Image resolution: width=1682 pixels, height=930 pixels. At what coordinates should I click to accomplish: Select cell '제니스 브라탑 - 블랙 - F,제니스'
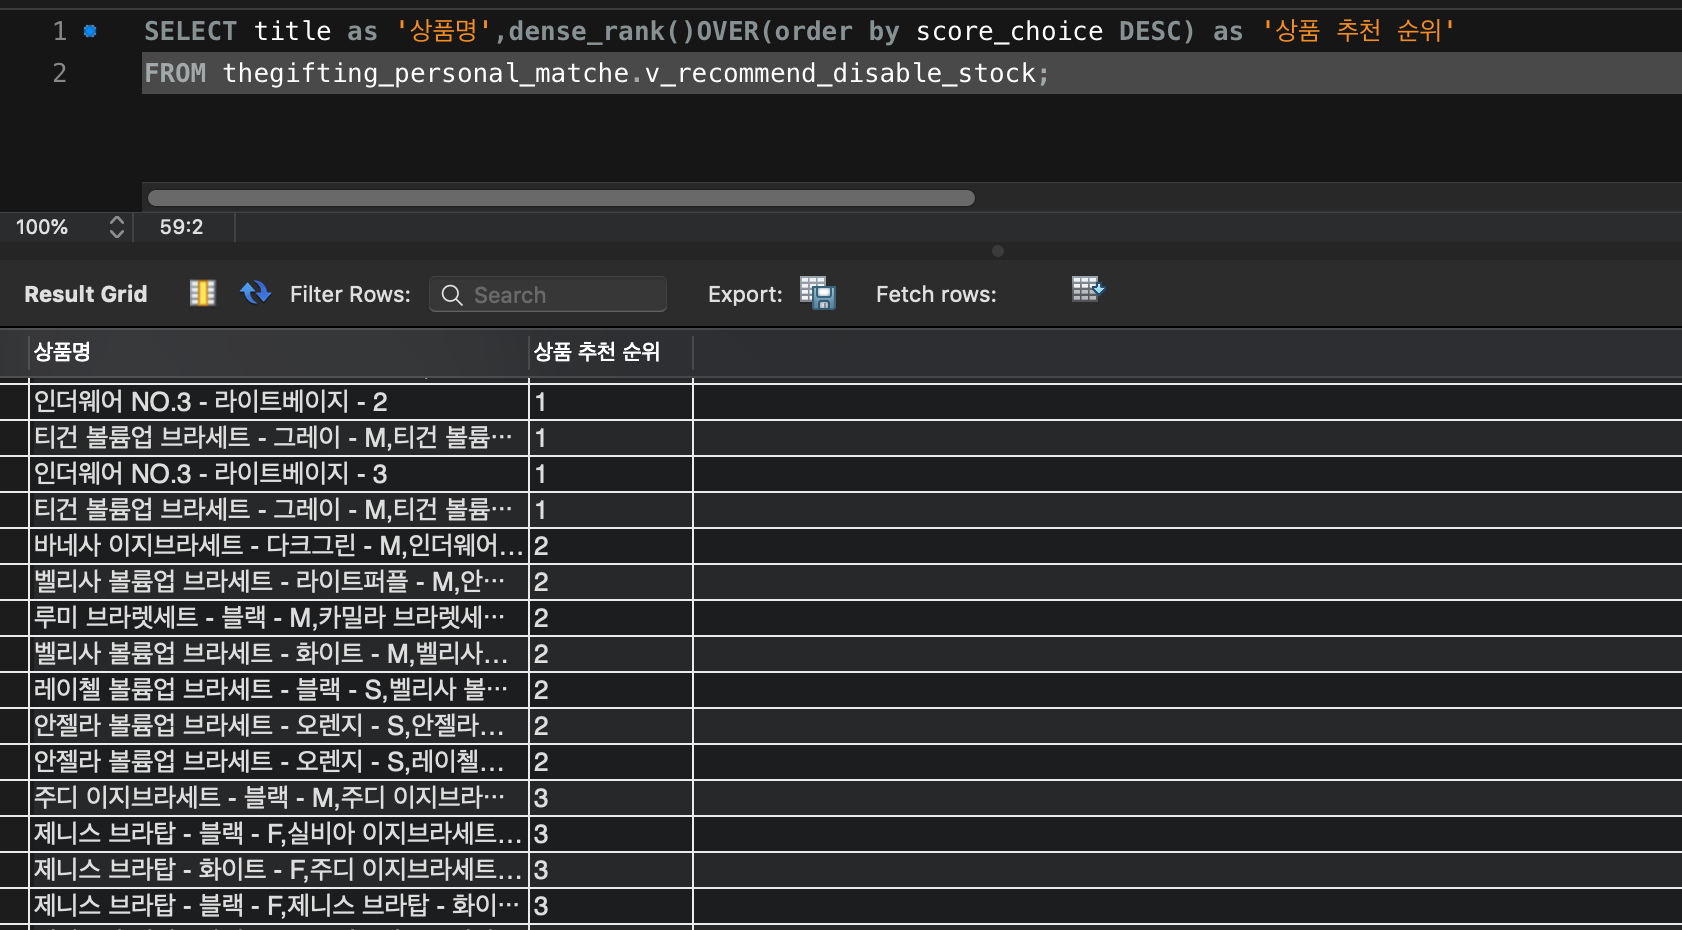click(279, 906)
